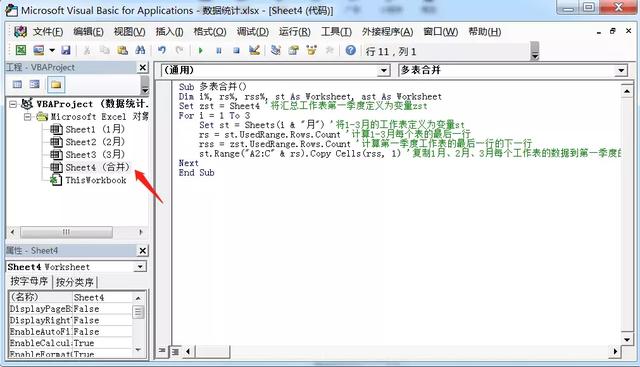Click the DisplayPageBreaks False value

tap(102, 309)
